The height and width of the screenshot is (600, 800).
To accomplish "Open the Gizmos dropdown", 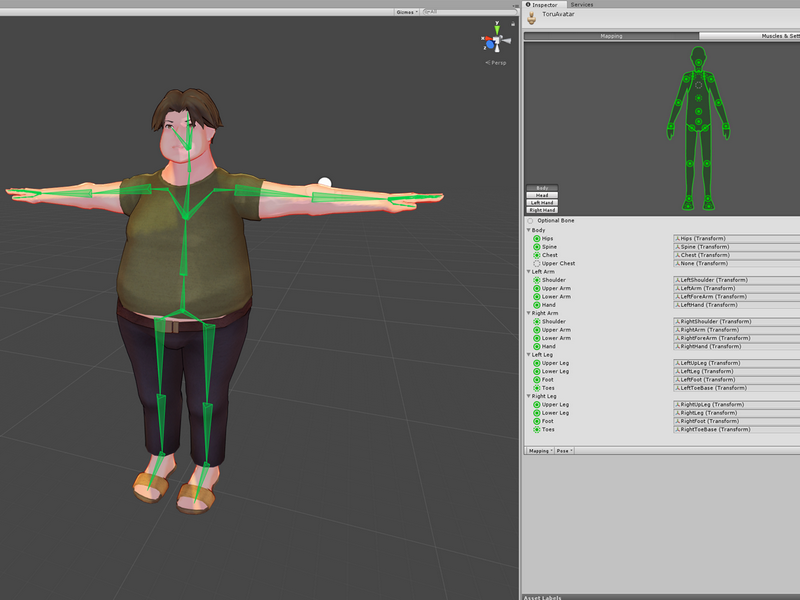I will pyautogui.click(x=407, y=12).
